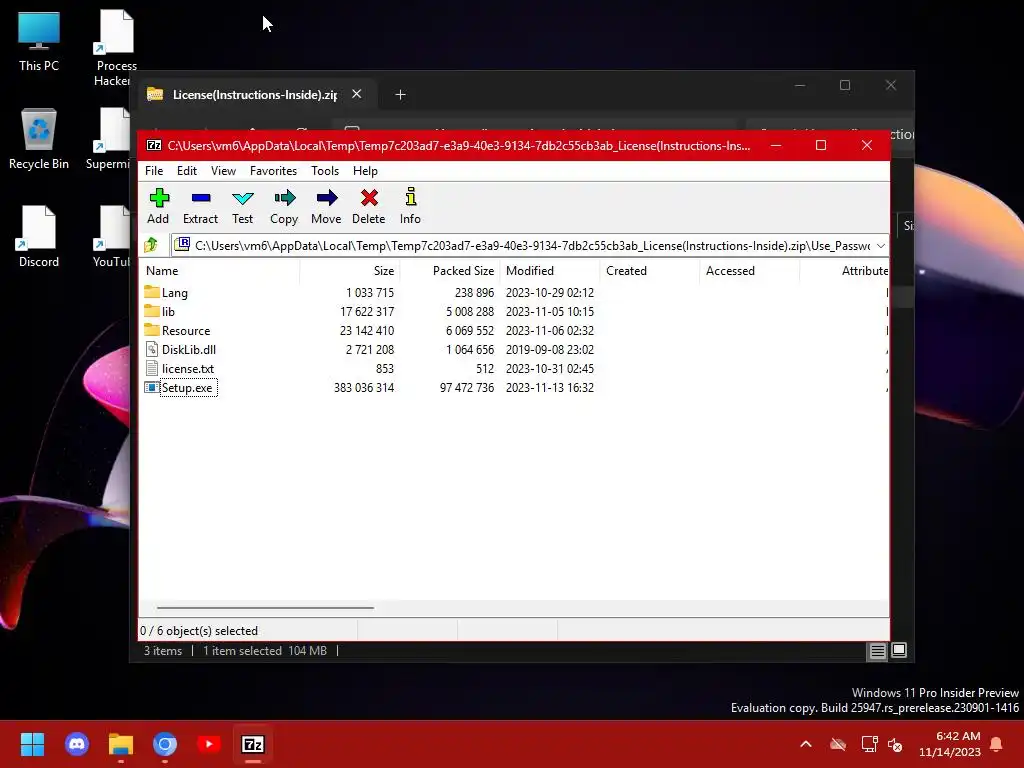
Task: Select the license.txt file
Action: 187,369
